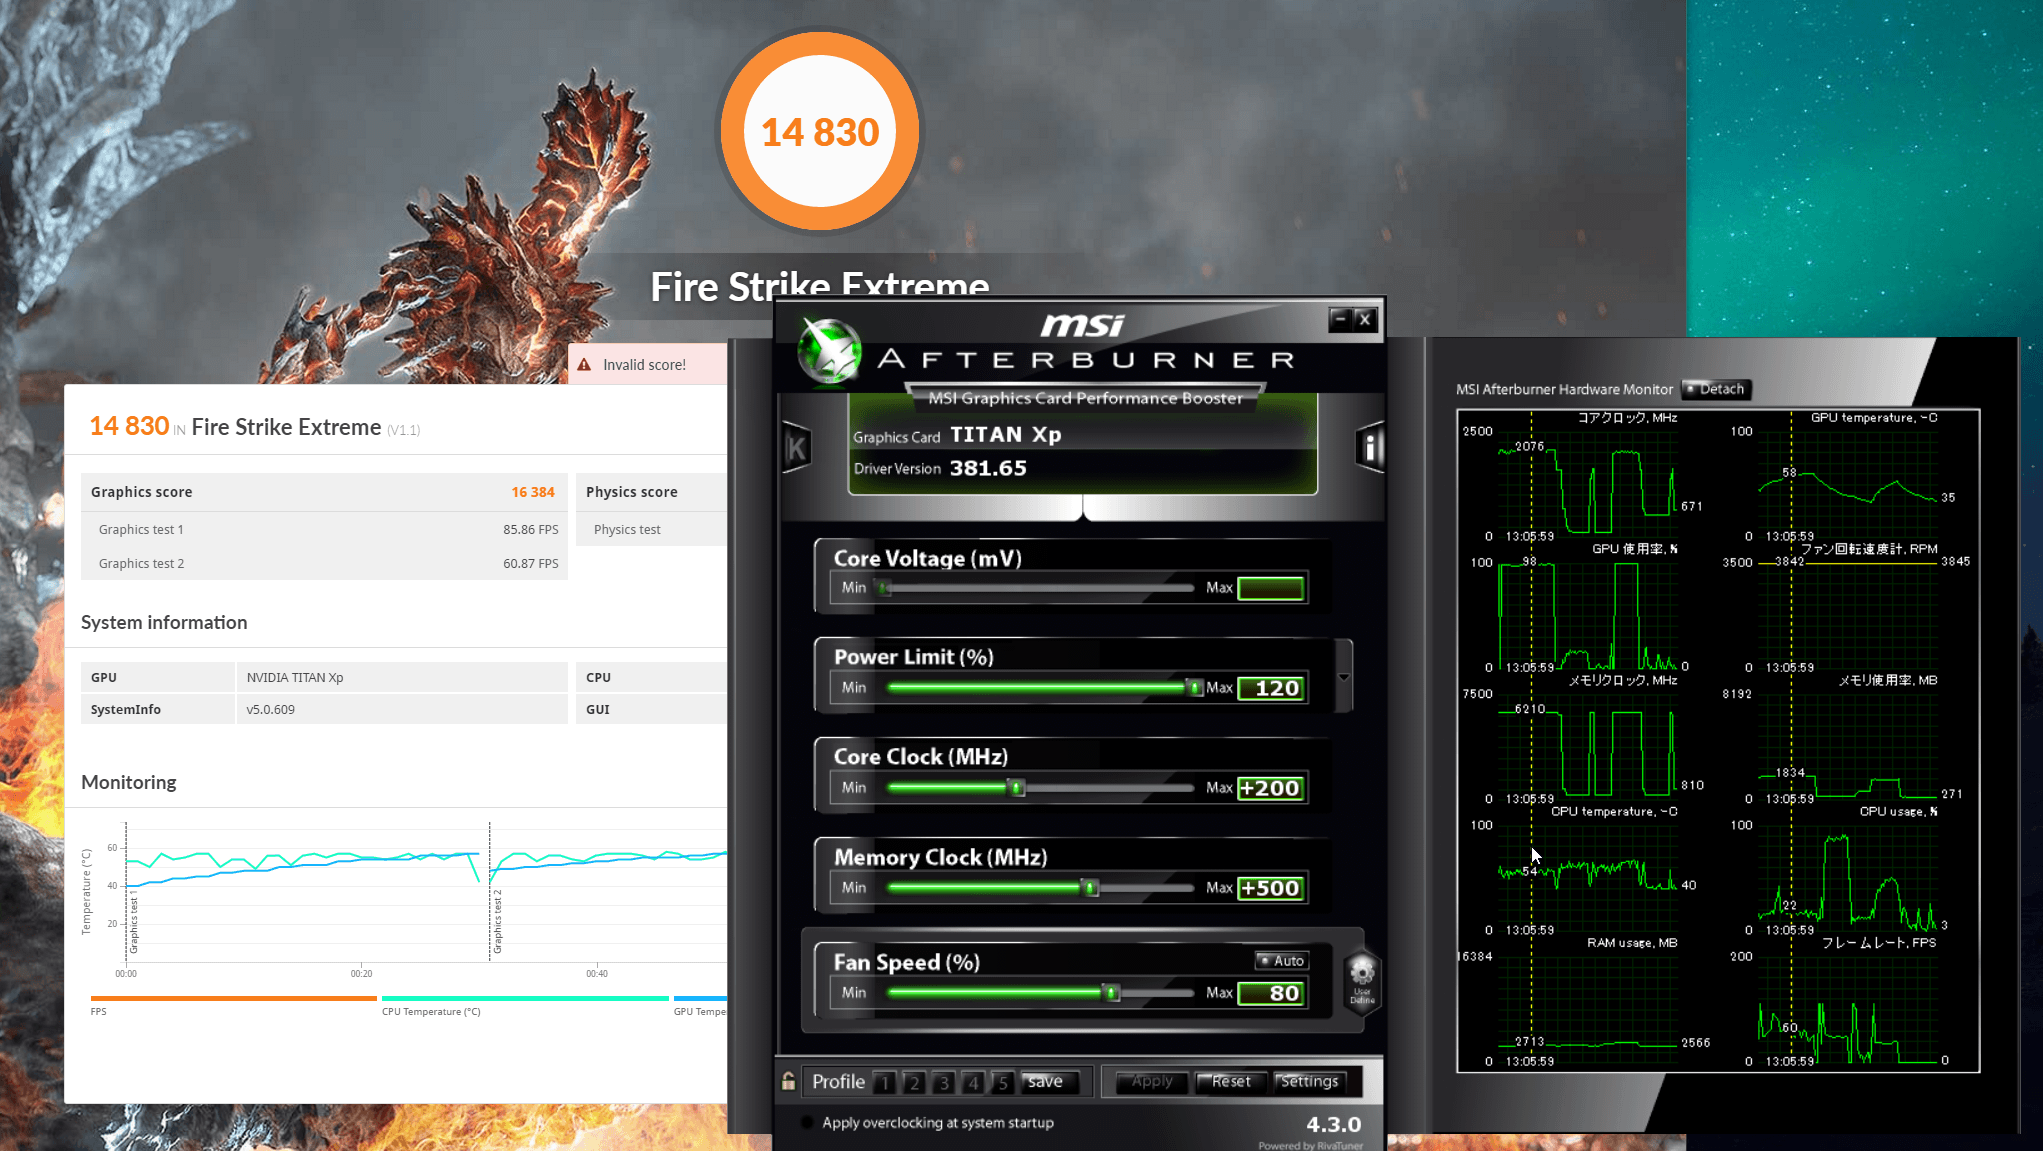Click the Apply button
Screen dimensions: 2043x1151
click(x=1151, y=1082)
